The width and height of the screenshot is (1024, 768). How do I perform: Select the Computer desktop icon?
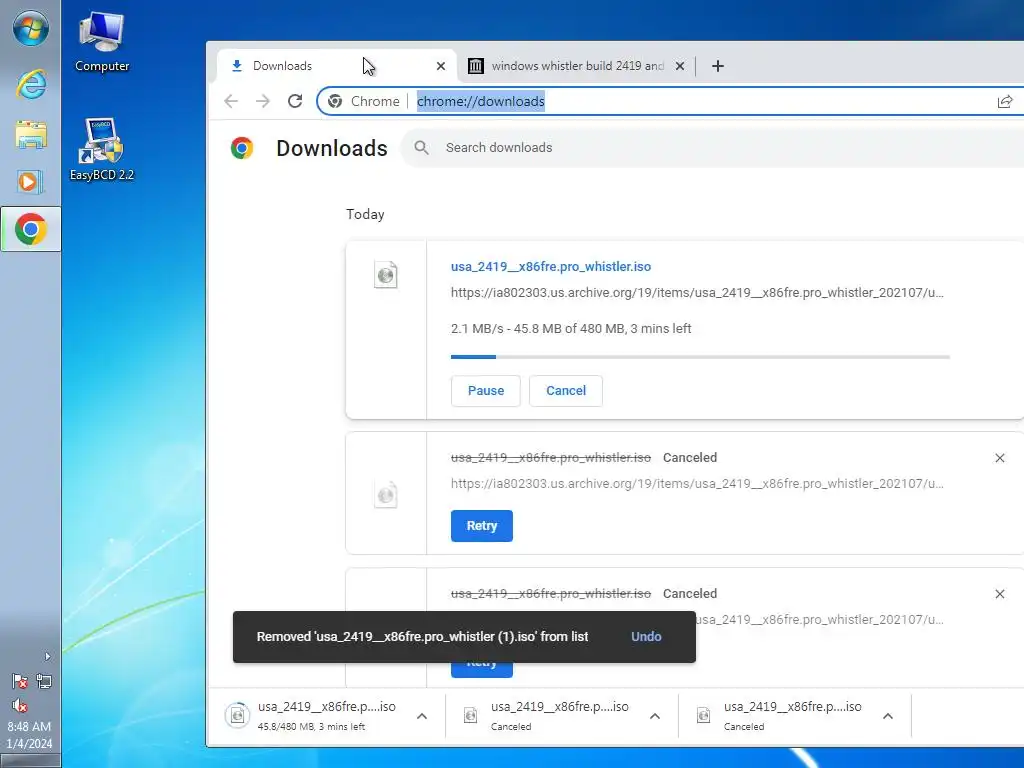[x=102, y=42]
